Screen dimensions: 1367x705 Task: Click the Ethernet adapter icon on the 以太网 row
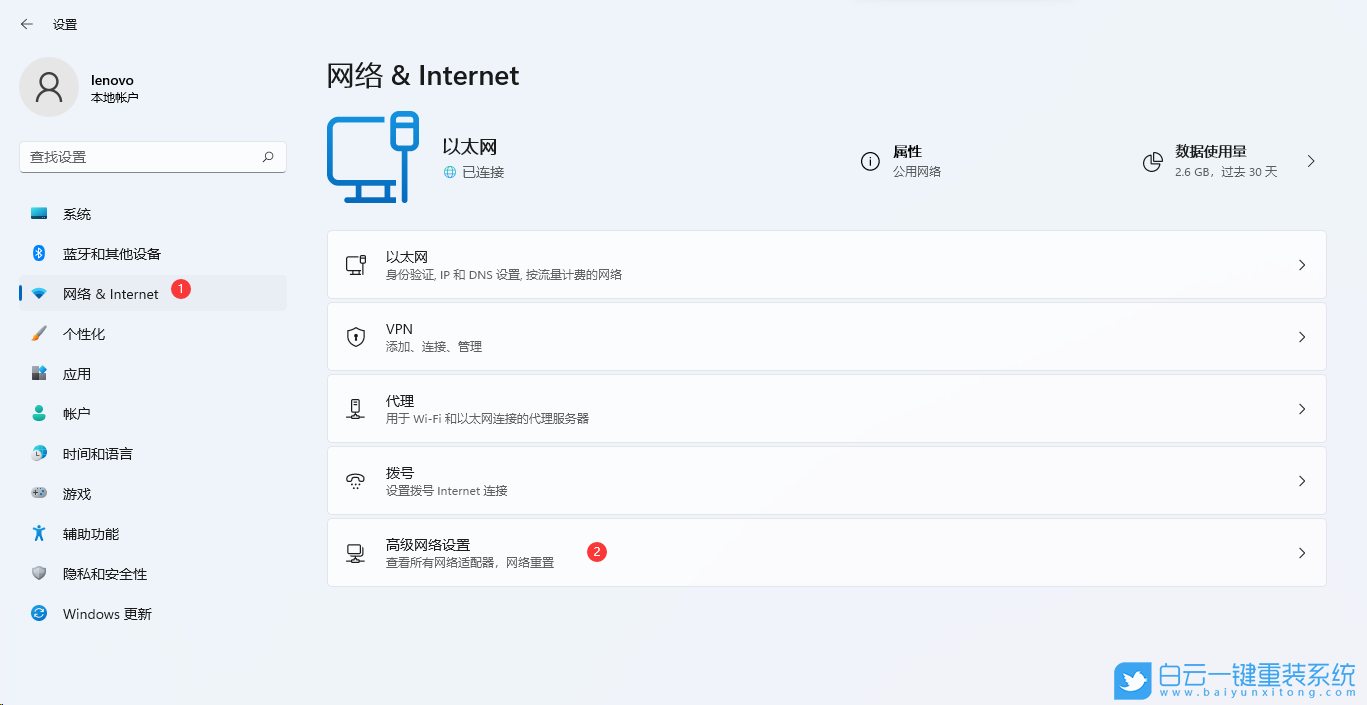(356, 264)
